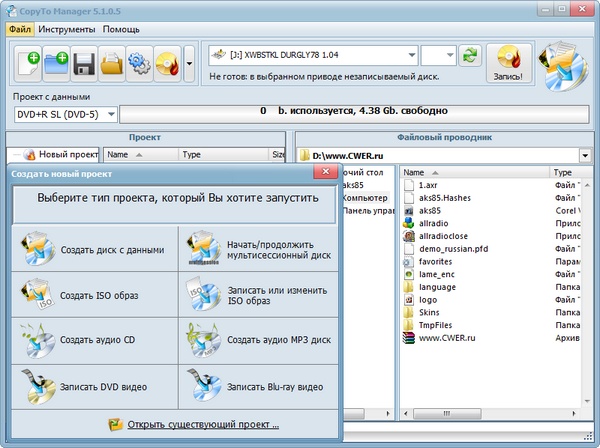Expand the drive selection dropdown
600x448 pixels.
click(x=410, y=56)
